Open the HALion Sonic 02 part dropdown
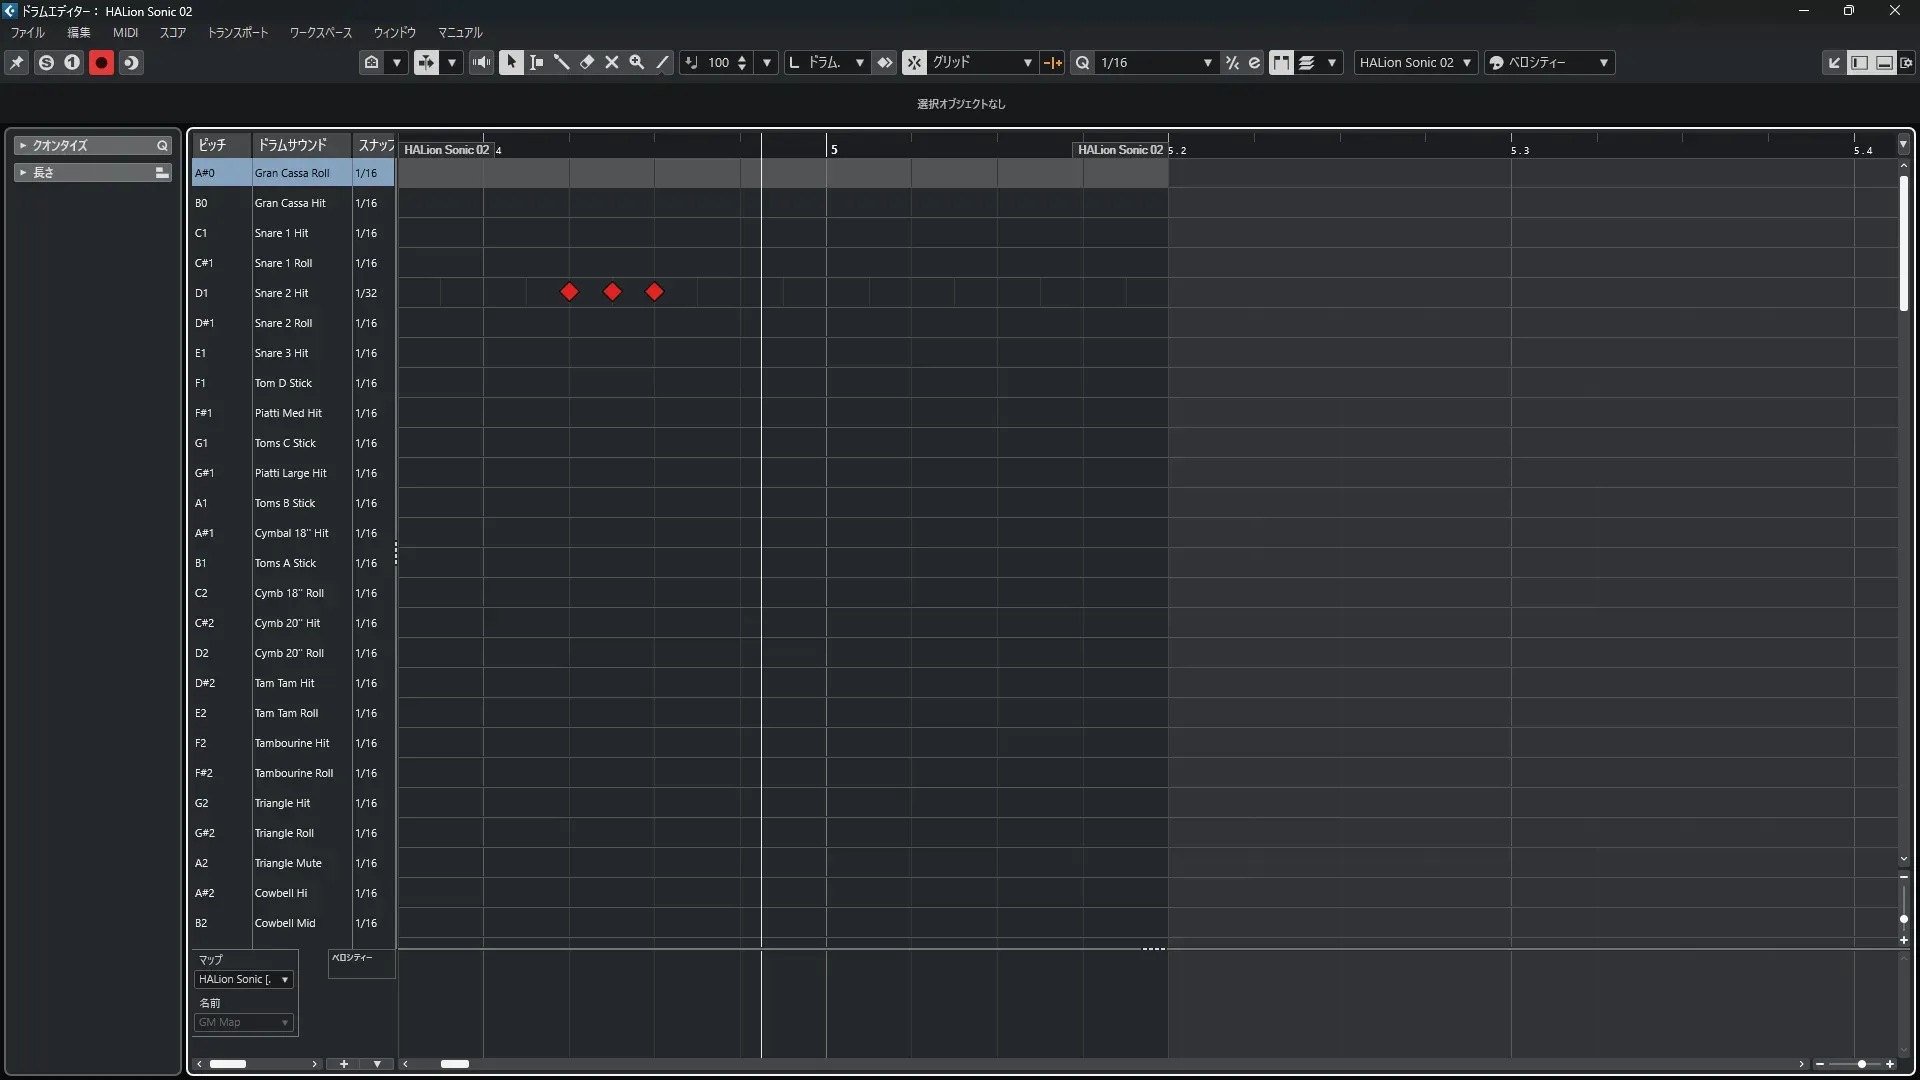 coord(1415,62)
